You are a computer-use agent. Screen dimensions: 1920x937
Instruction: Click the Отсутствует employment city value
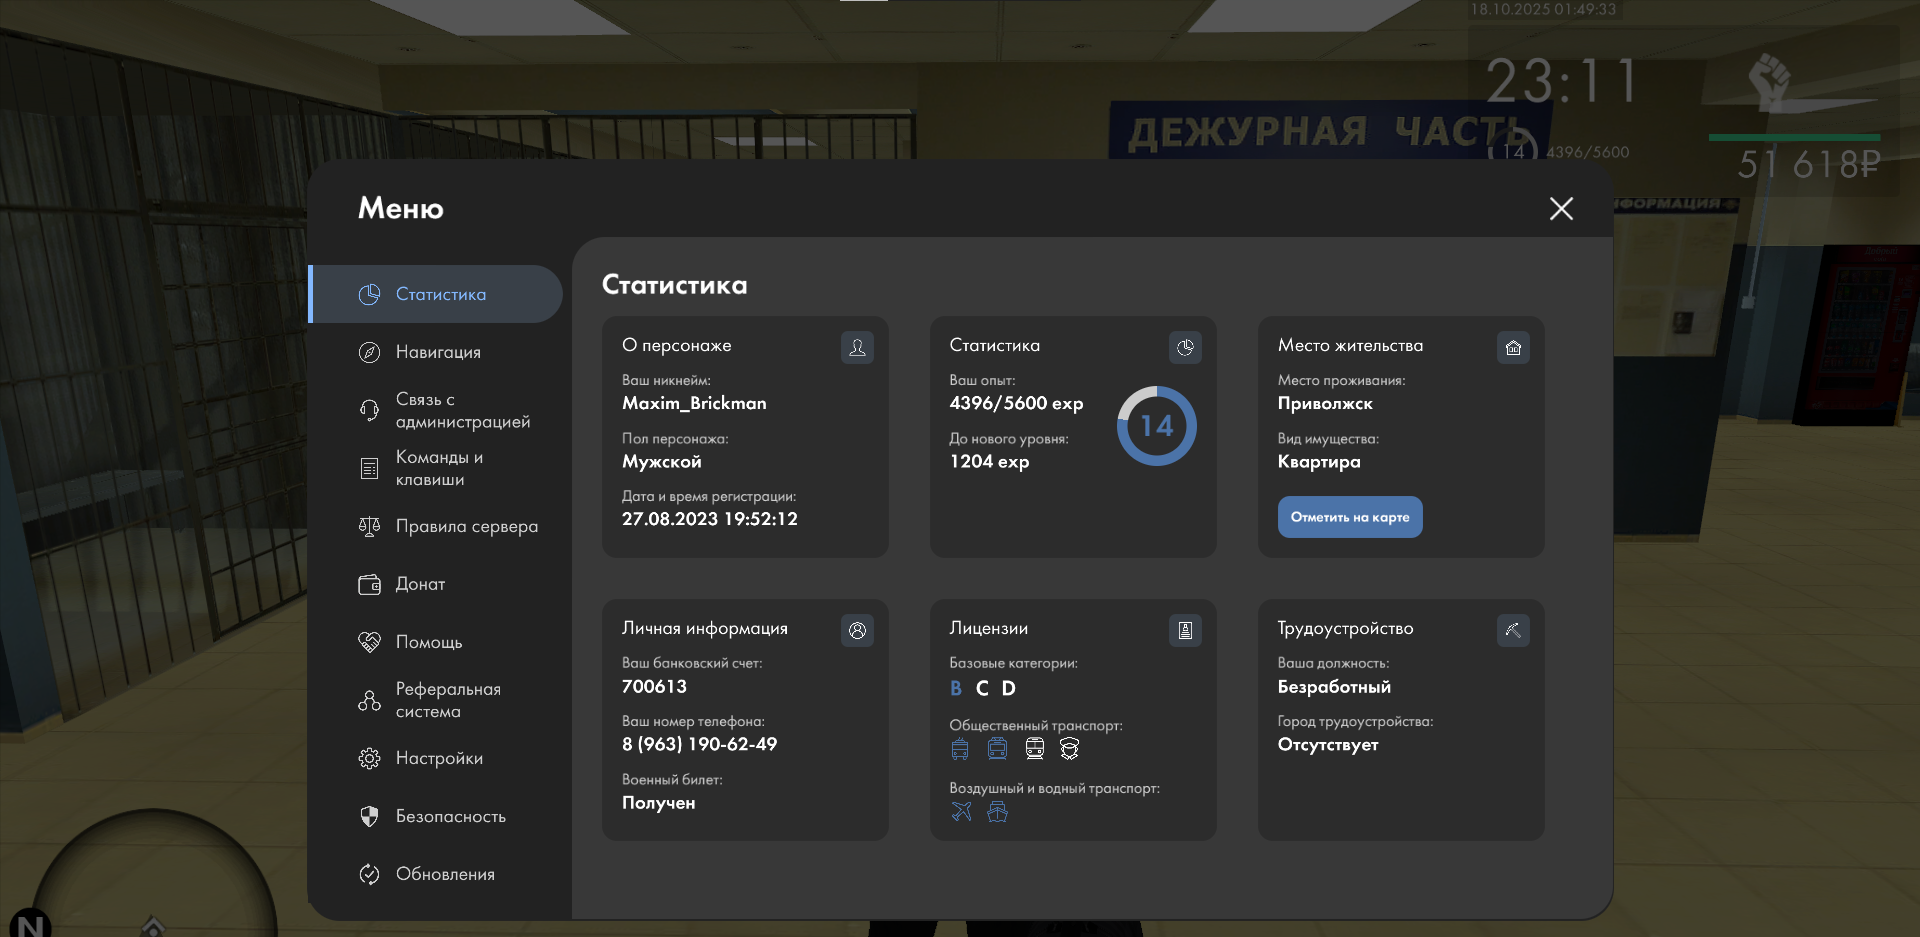[1328, 744]
